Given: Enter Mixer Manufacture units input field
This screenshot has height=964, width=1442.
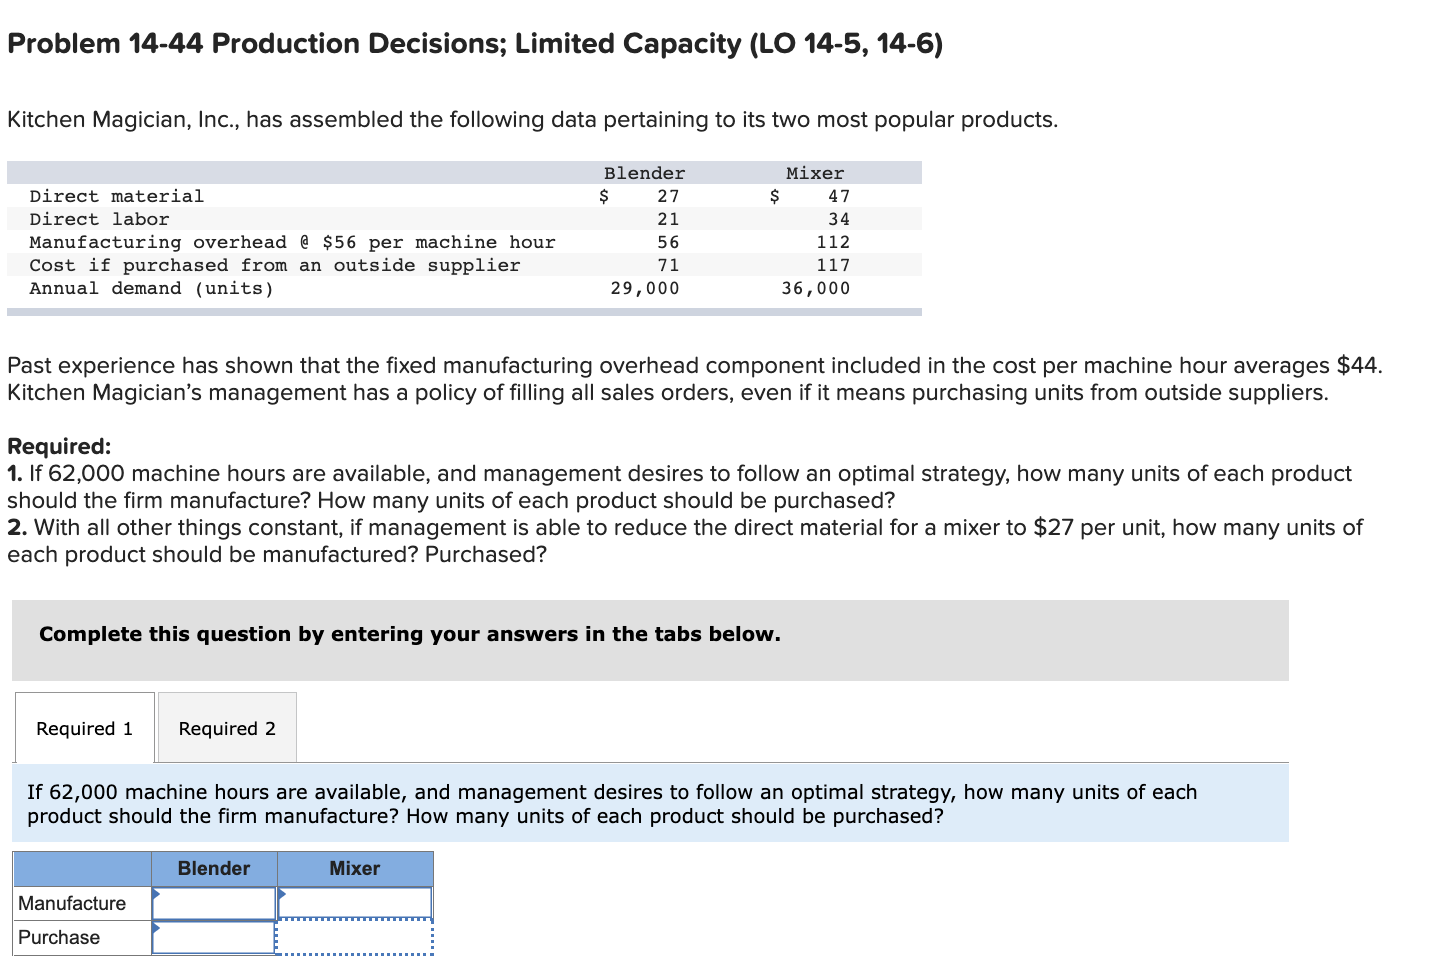Looking at the screenshot, I should pyautogui.click(x=357, y=902).
